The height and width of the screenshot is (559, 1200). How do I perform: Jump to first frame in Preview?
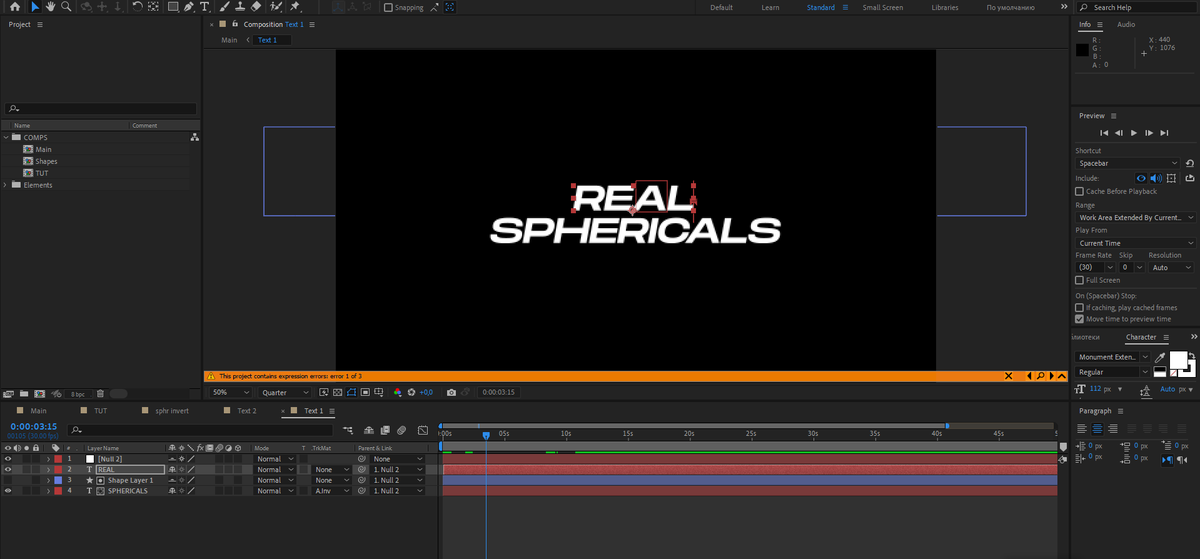click(1104, 132)
